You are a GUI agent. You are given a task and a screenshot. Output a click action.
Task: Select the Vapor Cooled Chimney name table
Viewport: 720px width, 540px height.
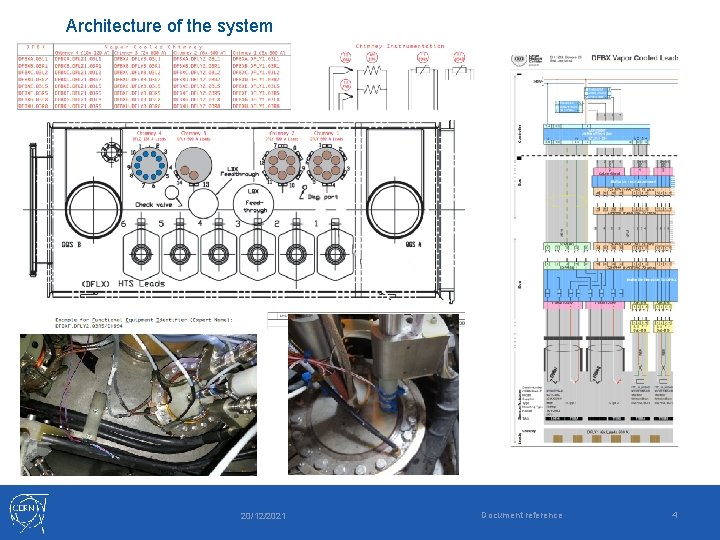coord(154,77)
